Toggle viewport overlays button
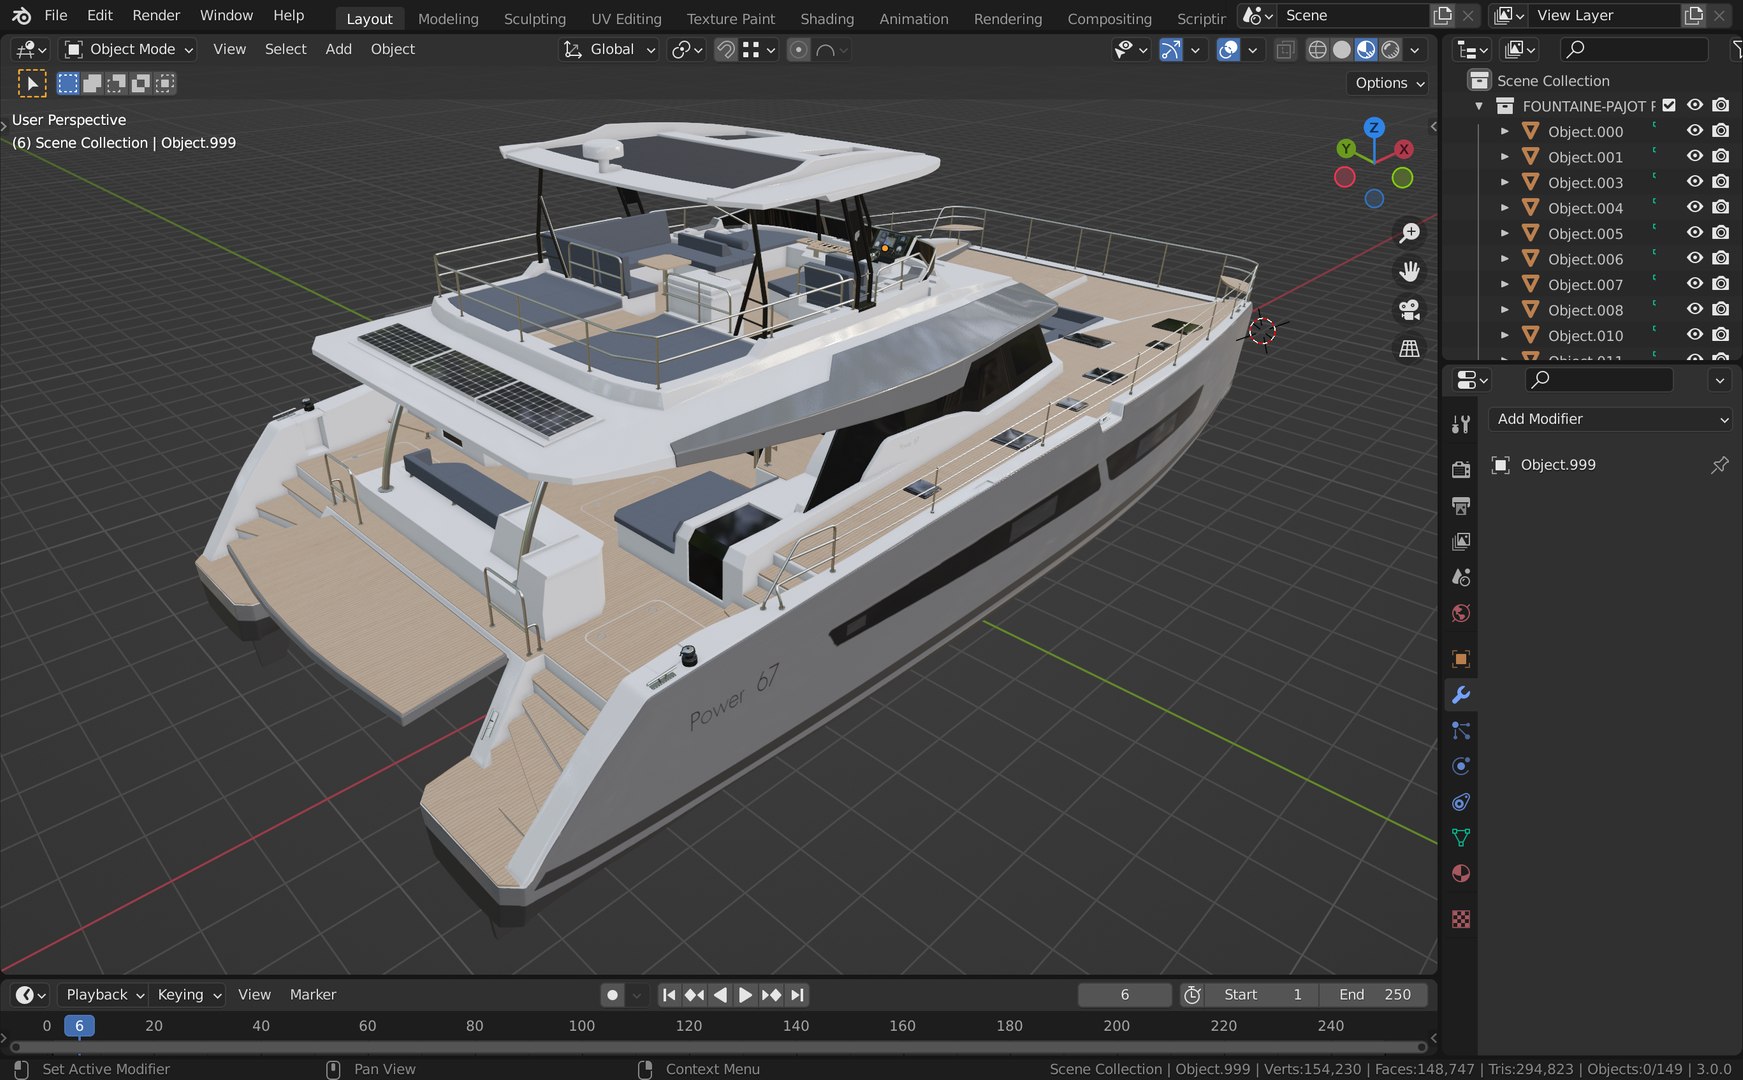Image resolution: width=1743 pixels, height=1080 pixels. click(1228, 49)
